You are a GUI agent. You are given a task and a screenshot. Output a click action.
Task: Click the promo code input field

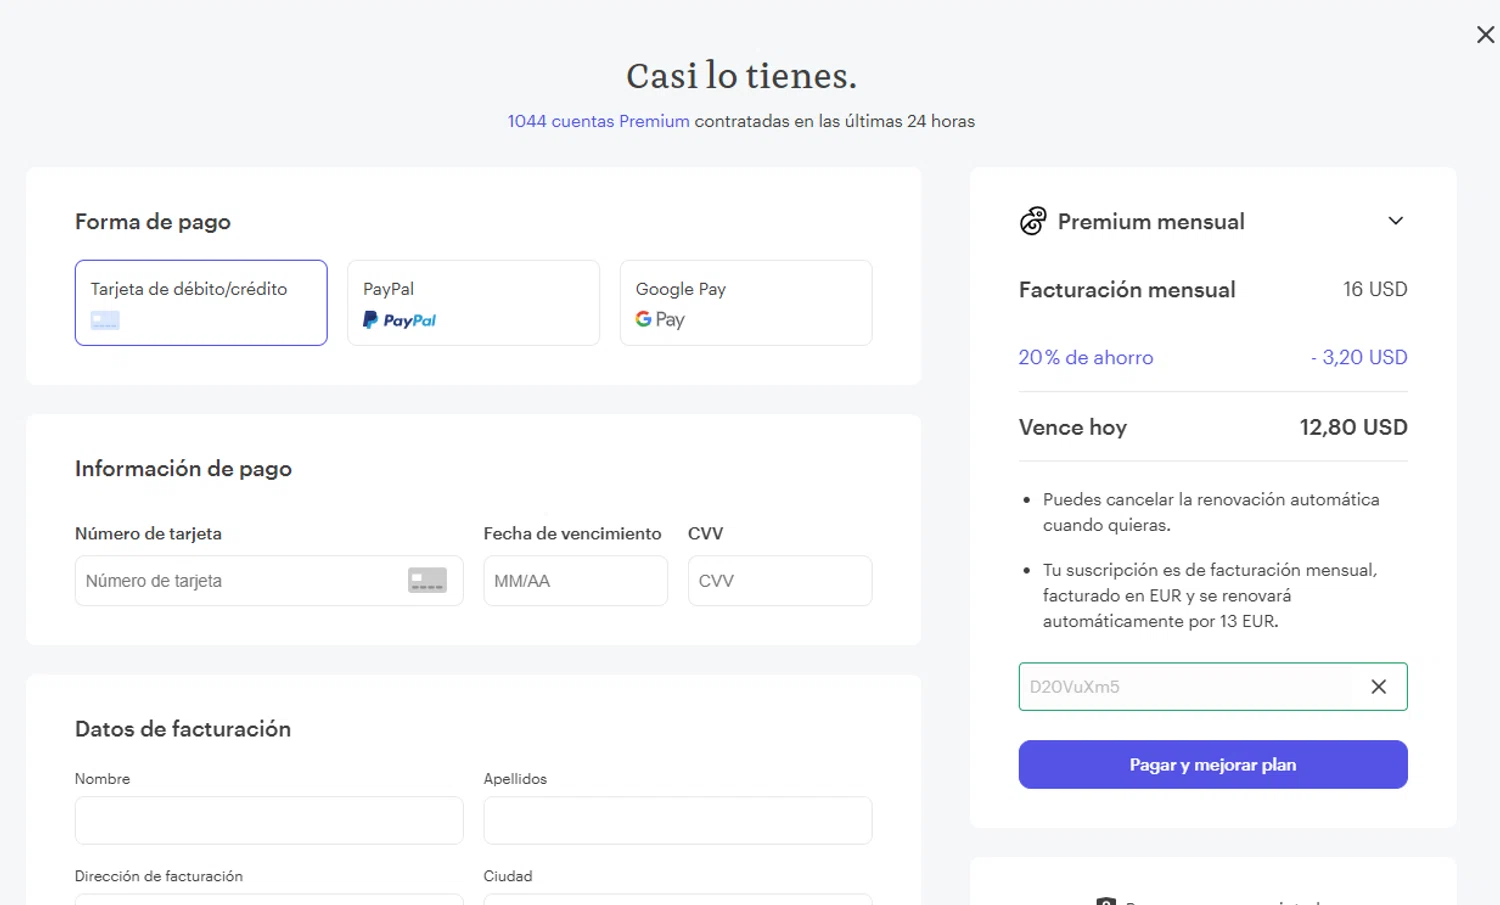tap(1185, 687)
